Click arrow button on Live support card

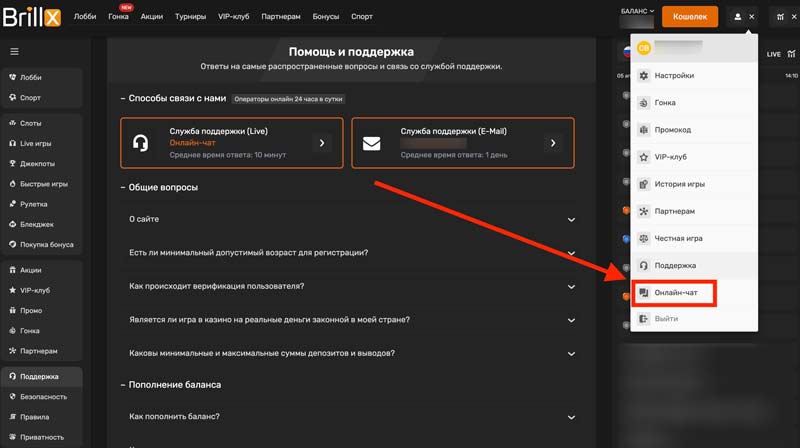click(x=322, y=143)
